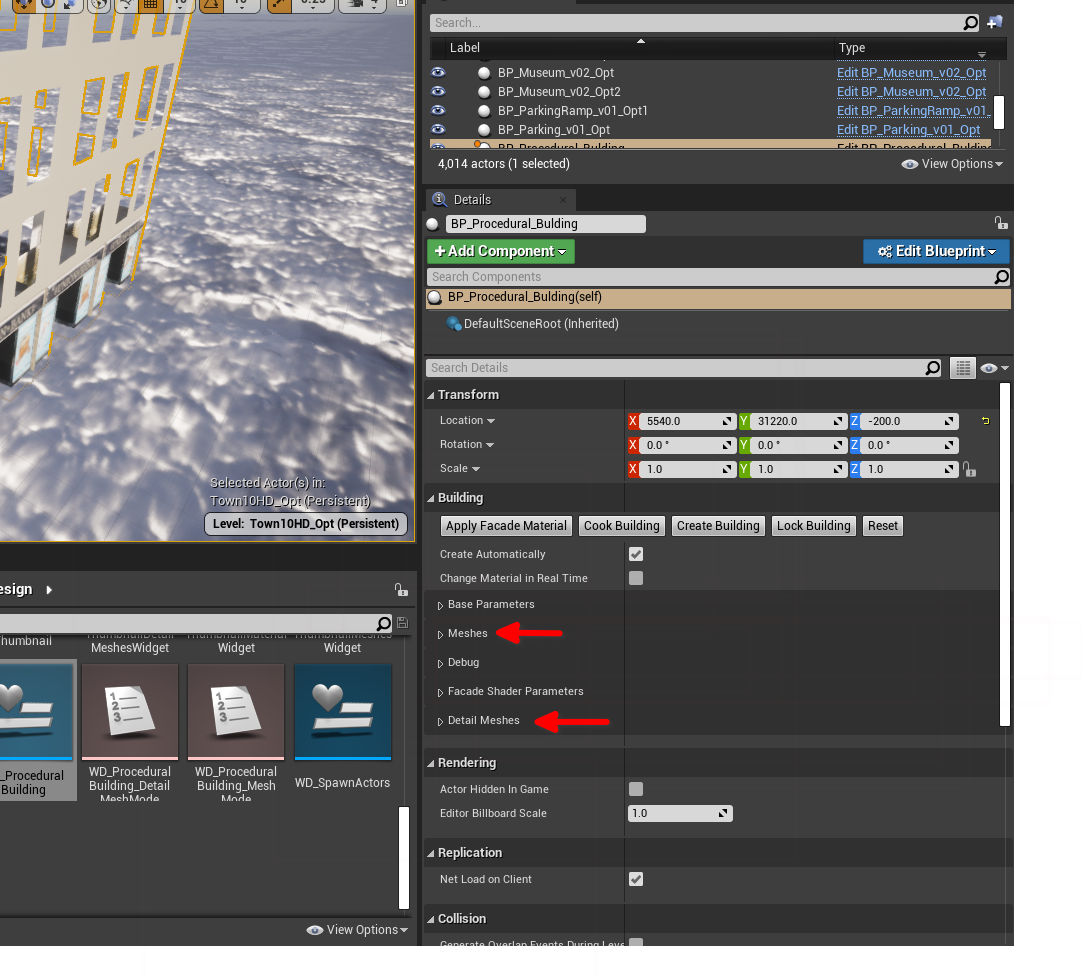Image resolution: width=1082 pixels, height=977 pixels.
Task: Open the property matrix grid icon
Action: click(962, 368)
